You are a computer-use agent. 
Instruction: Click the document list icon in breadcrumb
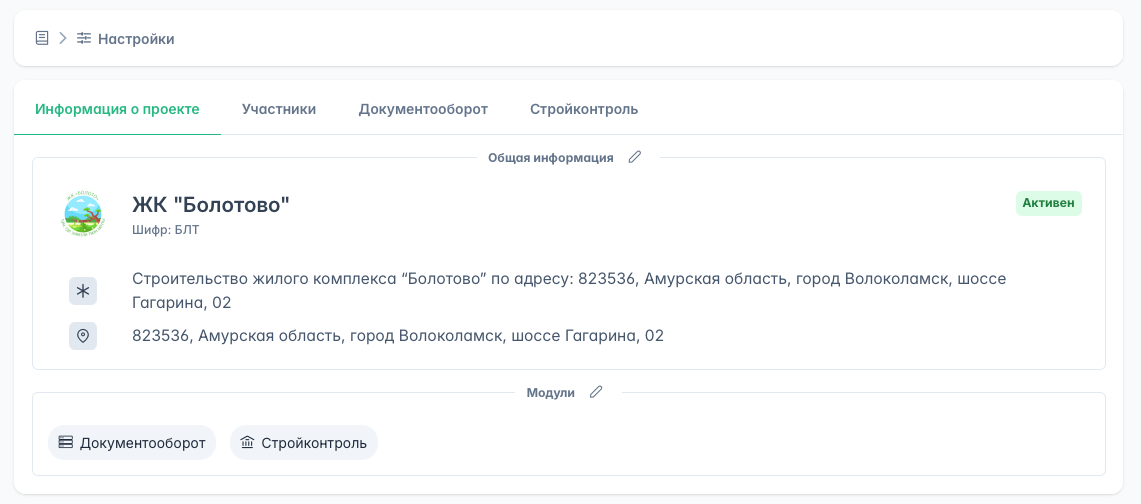[42, 39]
